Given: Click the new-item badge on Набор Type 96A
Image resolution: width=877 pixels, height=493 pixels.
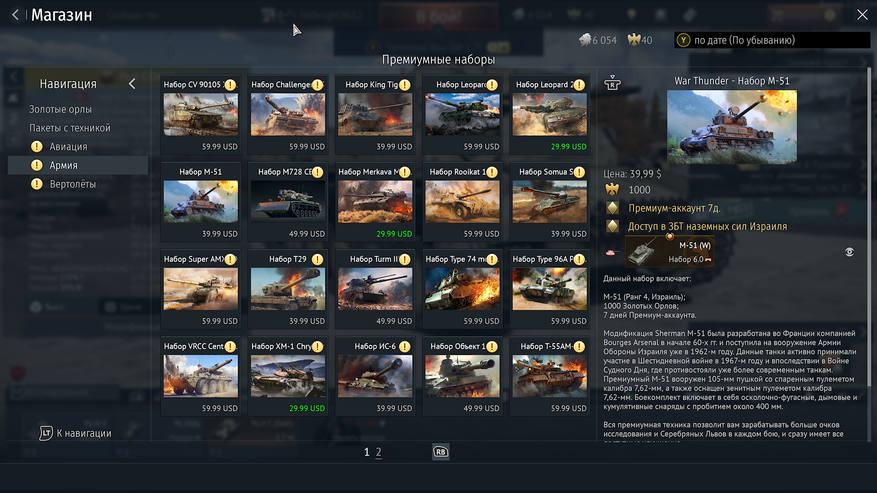Looking at the screenshot, I should click(x=579, y=259).
